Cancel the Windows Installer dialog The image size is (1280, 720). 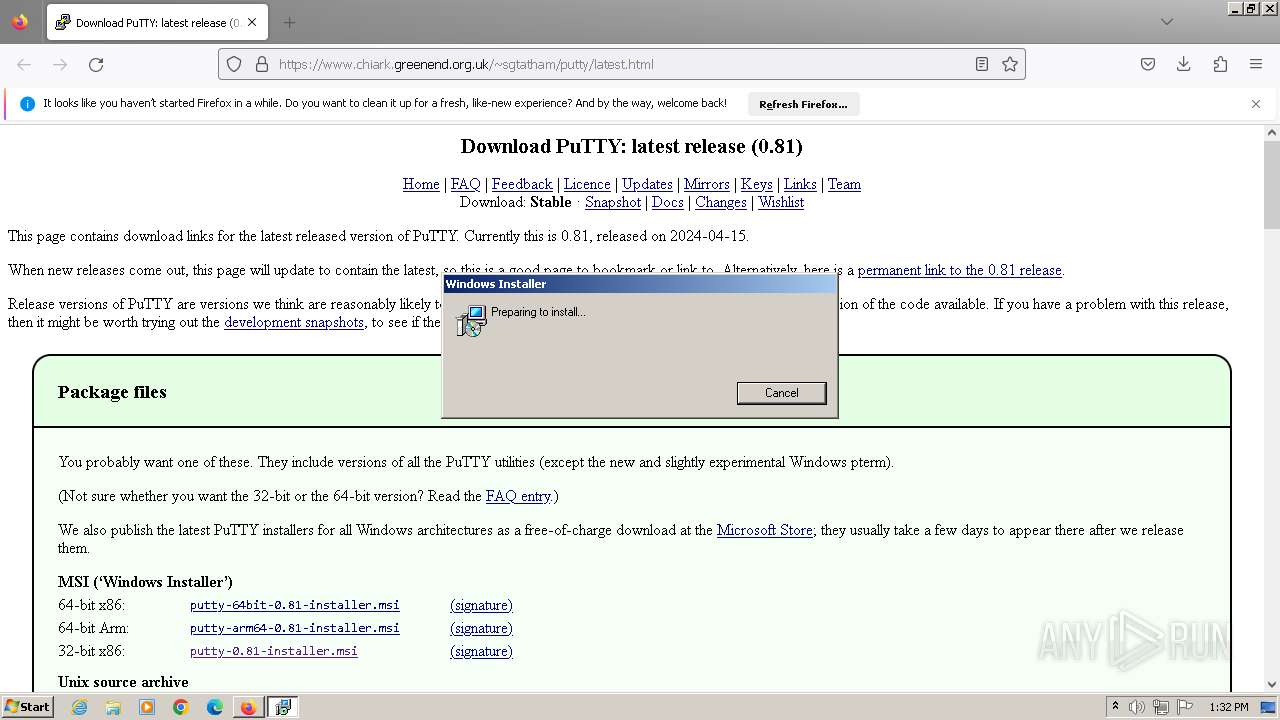tap(781, 393)
